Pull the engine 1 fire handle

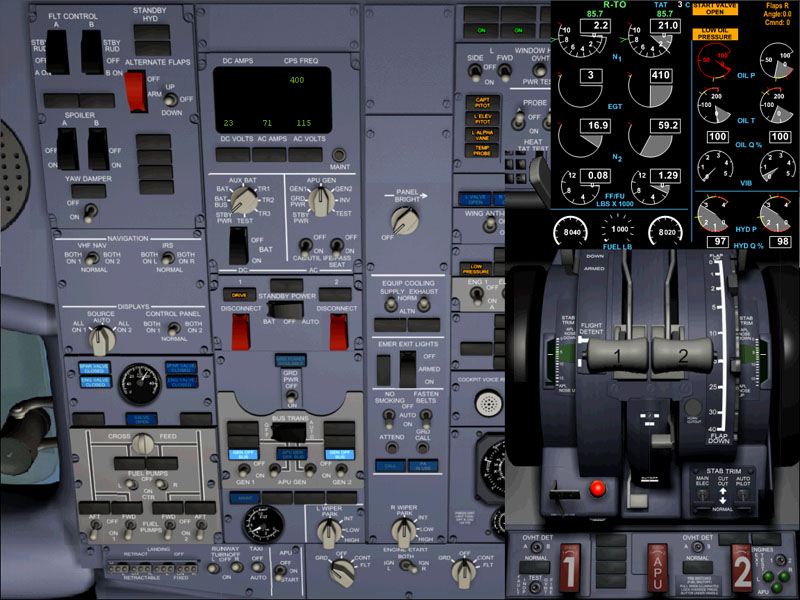(569, 568)
